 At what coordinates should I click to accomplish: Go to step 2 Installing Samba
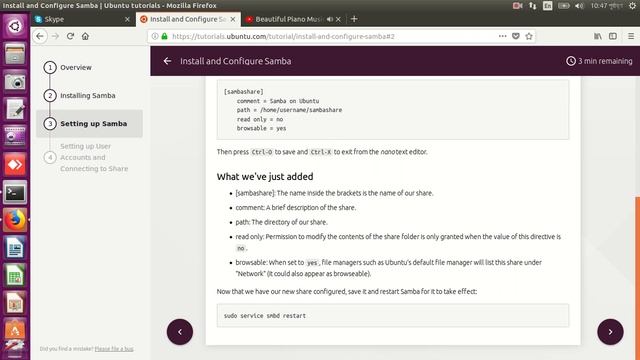tap(88, 96)
